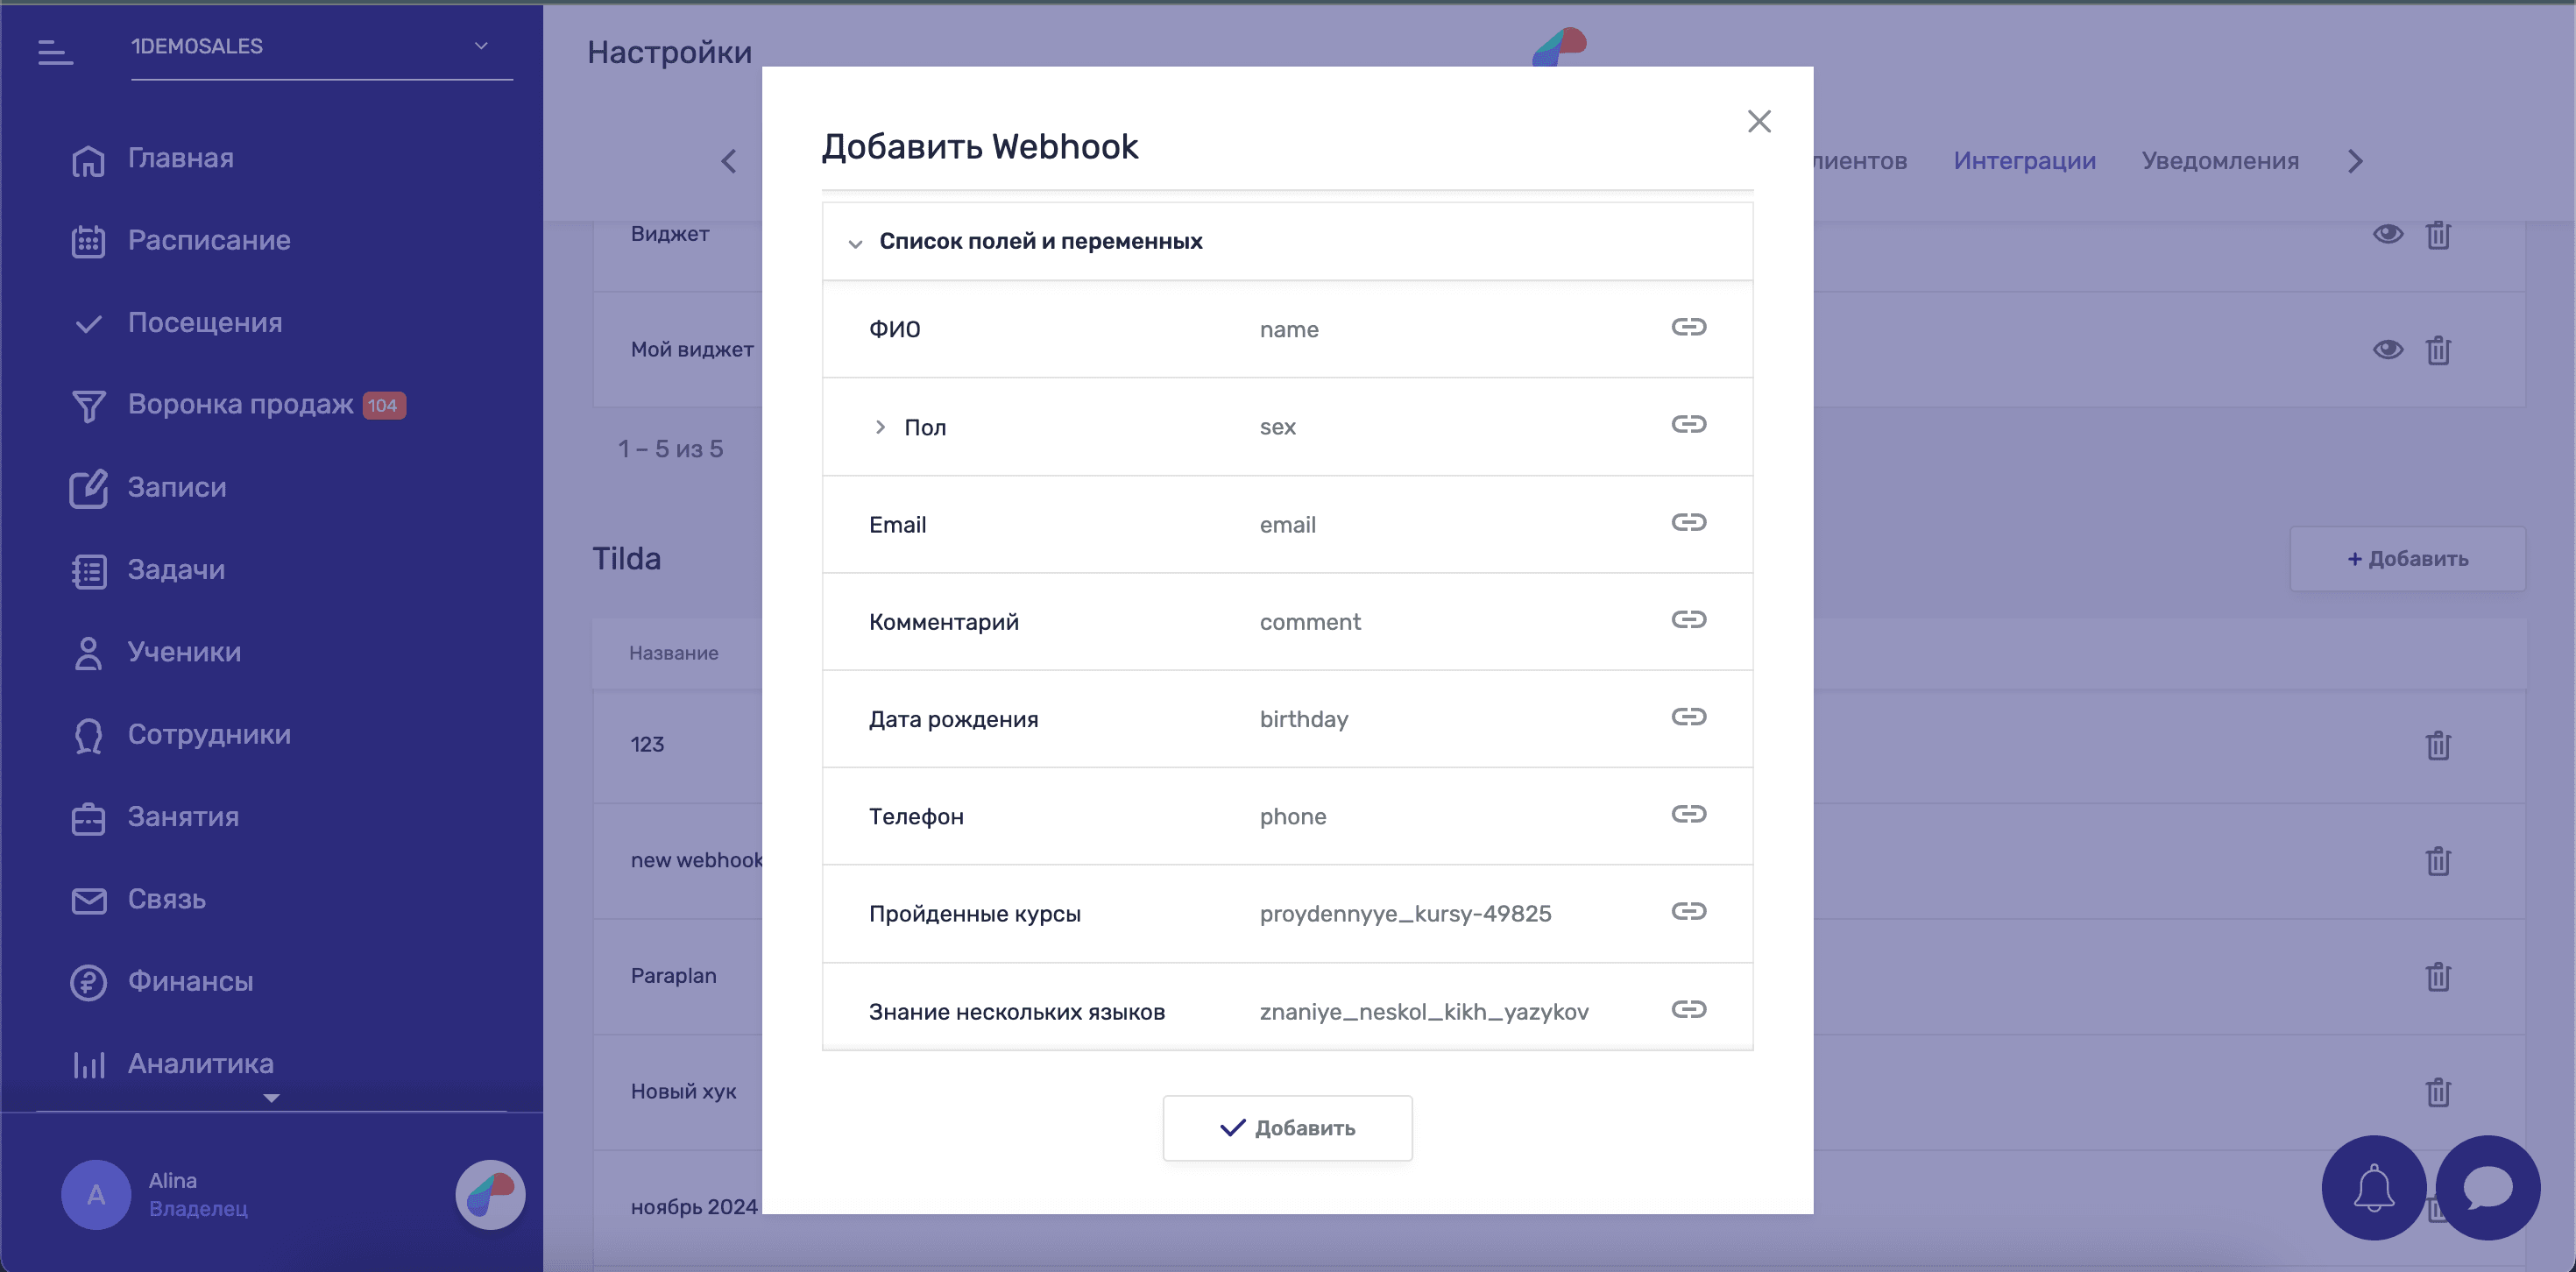
Task: Open Воронка продаж in the sidebar
Action: pos(240,404)
